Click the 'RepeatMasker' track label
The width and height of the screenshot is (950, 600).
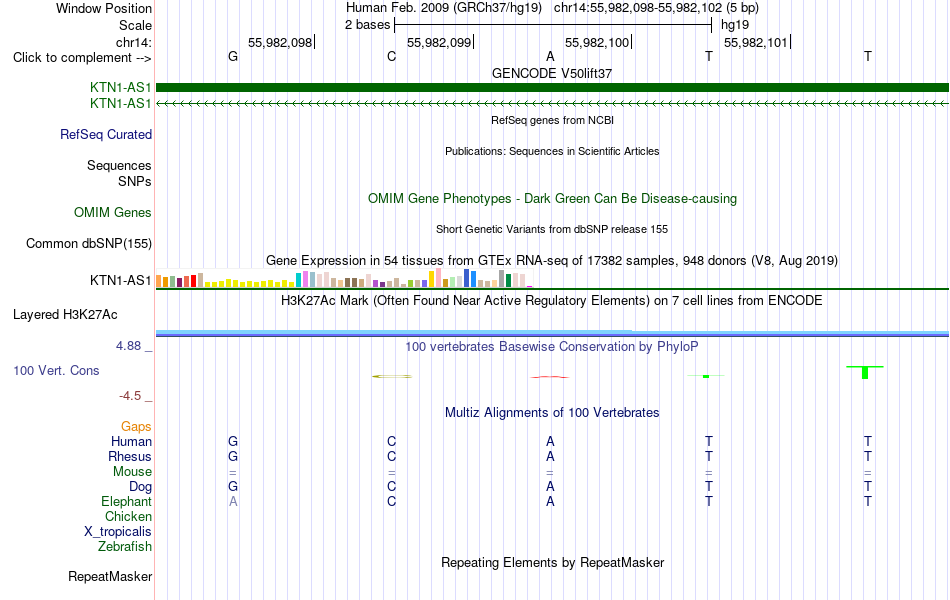110,576
